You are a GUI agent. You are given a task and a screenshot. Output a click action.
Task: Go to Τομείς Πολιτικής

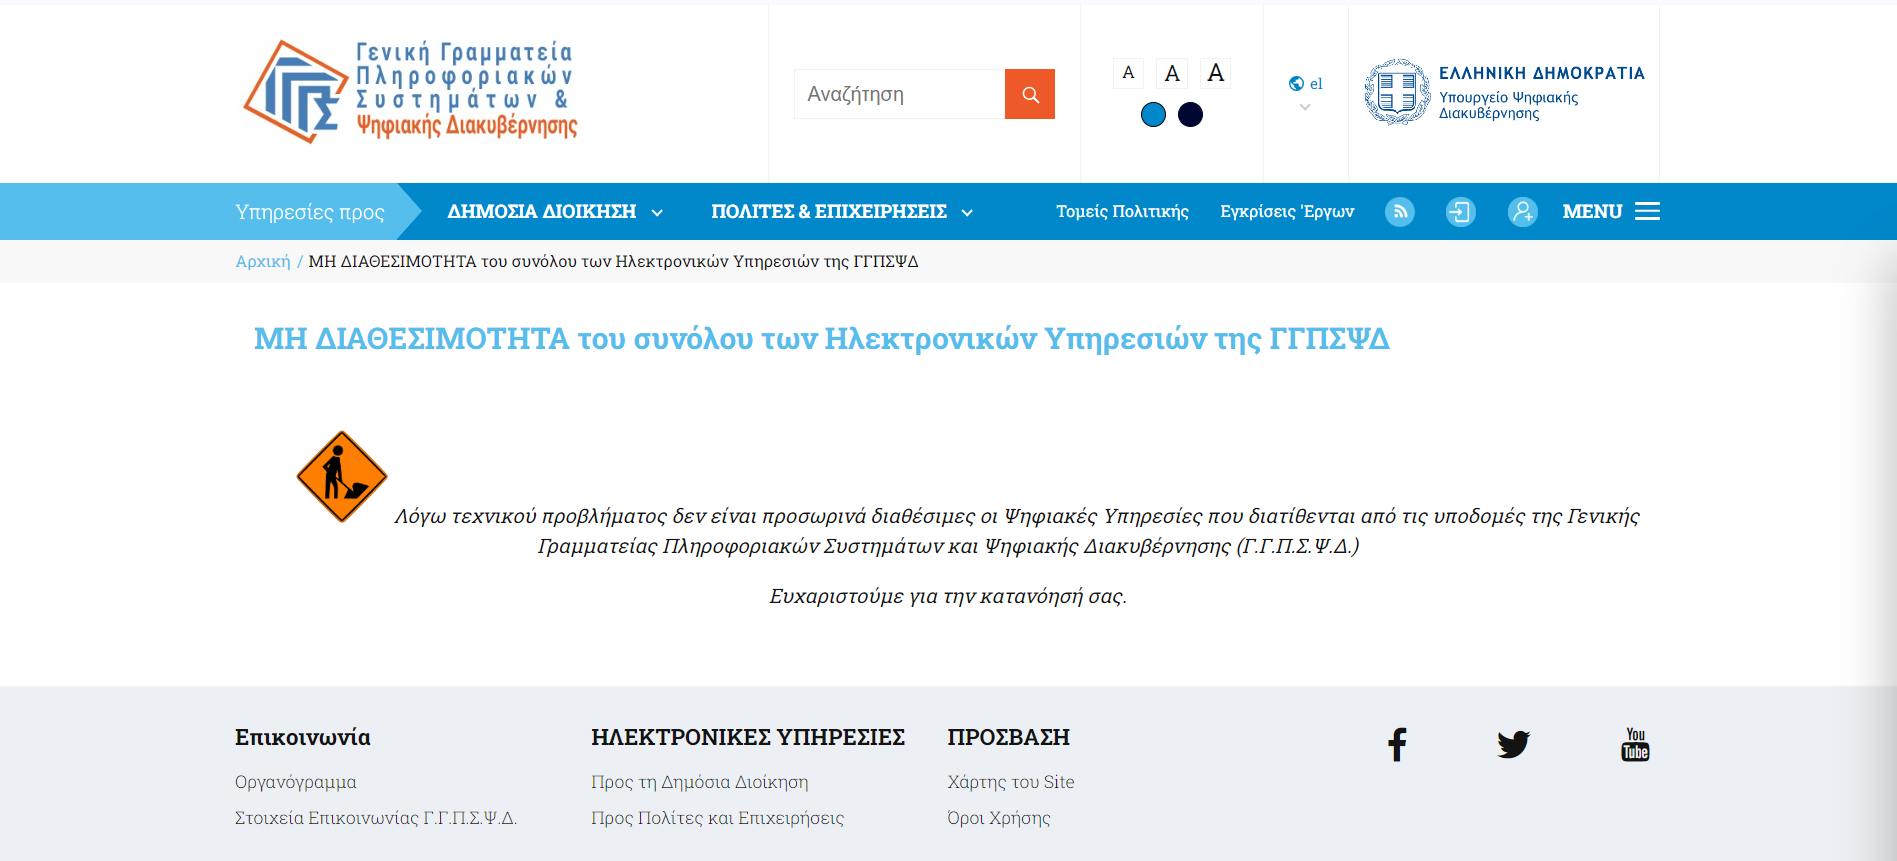tap(1122, 212)
